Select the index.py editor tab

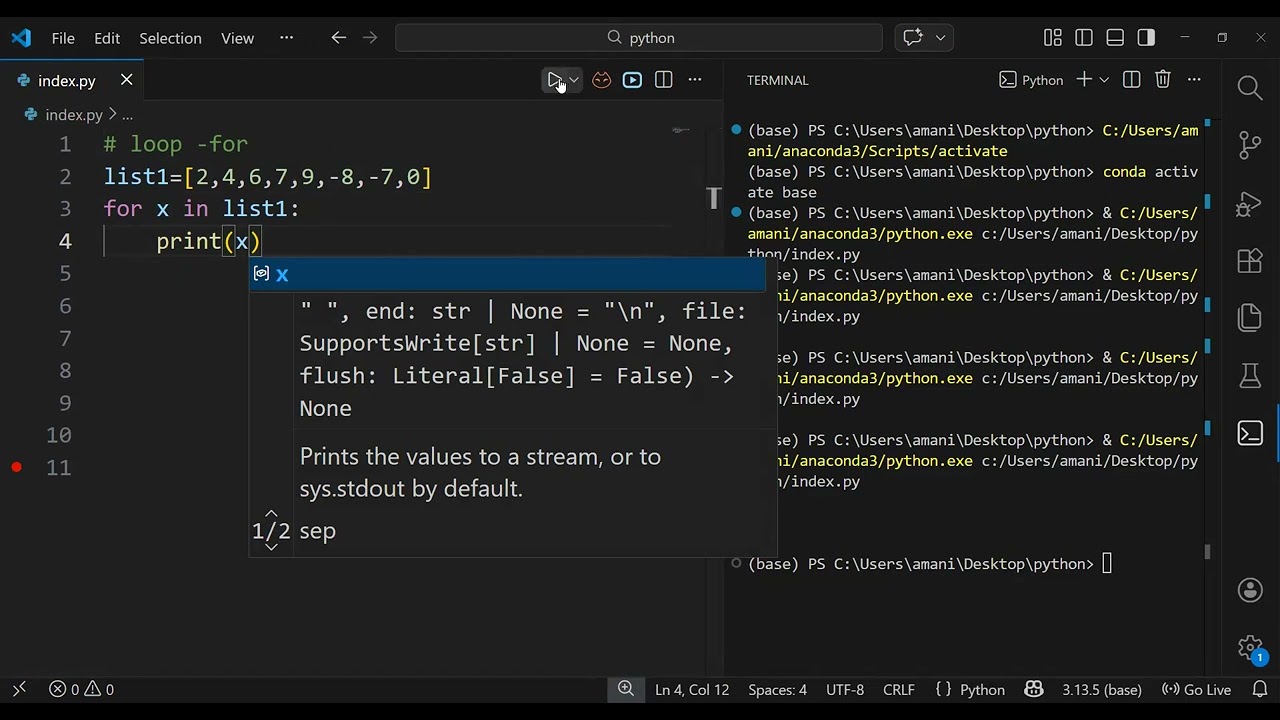67,81
